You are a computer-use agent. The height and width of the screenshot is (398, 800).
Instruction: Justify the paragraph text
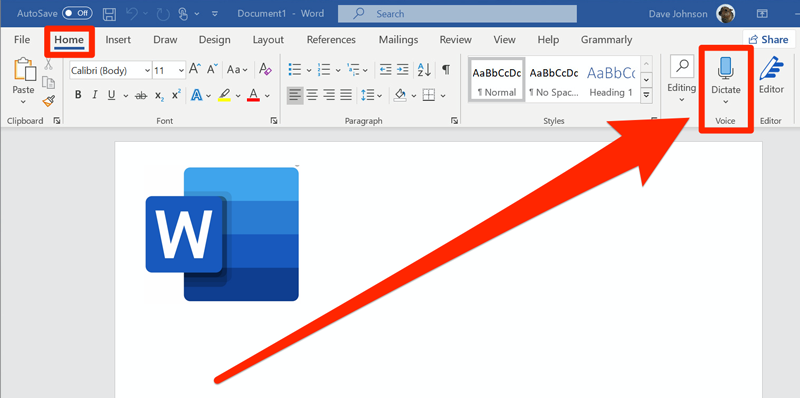point(346,95)
